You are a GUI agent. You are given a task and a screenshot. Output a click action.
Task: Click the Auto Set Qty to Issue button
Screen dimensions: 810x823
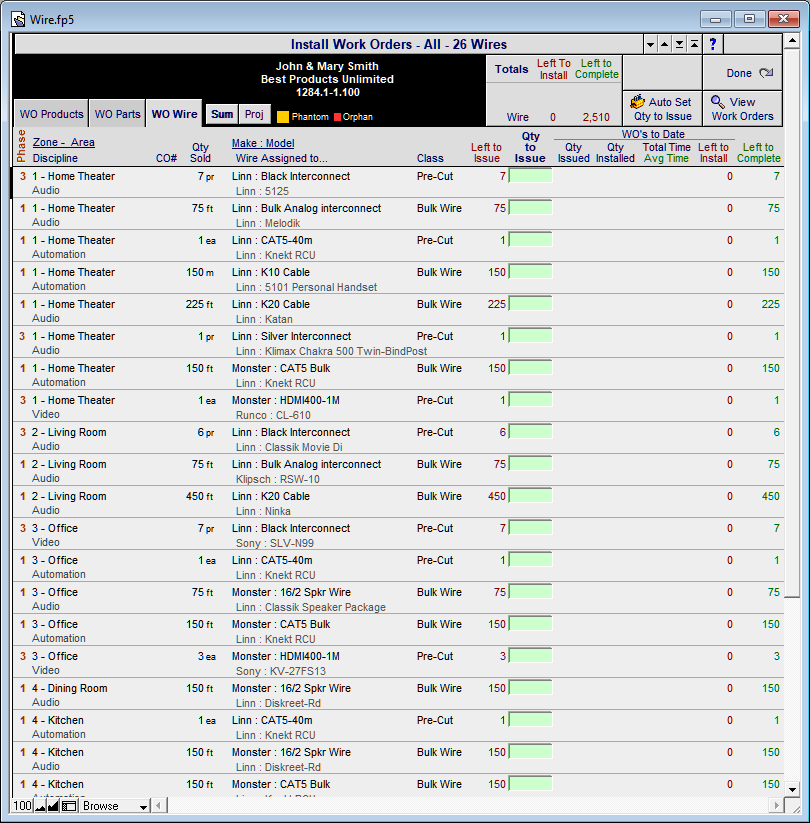[662, 109]
